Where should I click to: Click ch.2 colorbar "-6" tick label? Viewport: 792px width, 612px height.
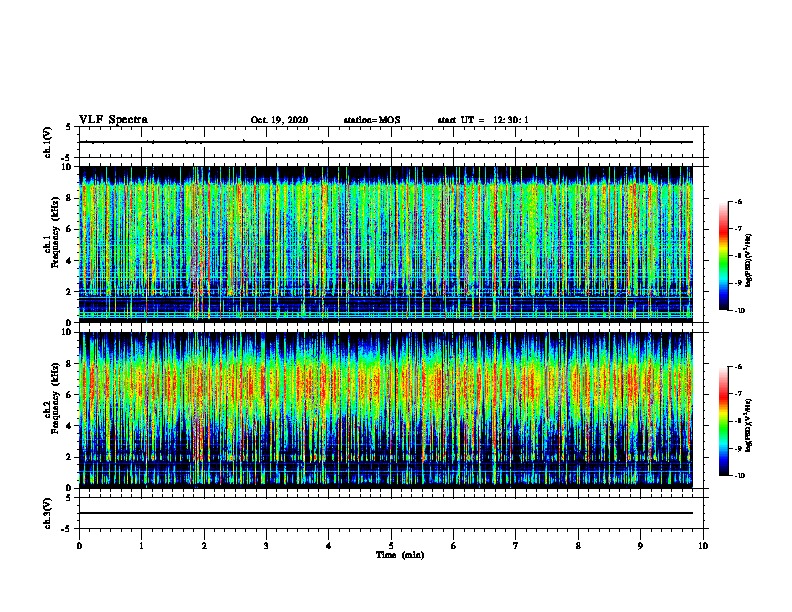[x=738, y=367]
